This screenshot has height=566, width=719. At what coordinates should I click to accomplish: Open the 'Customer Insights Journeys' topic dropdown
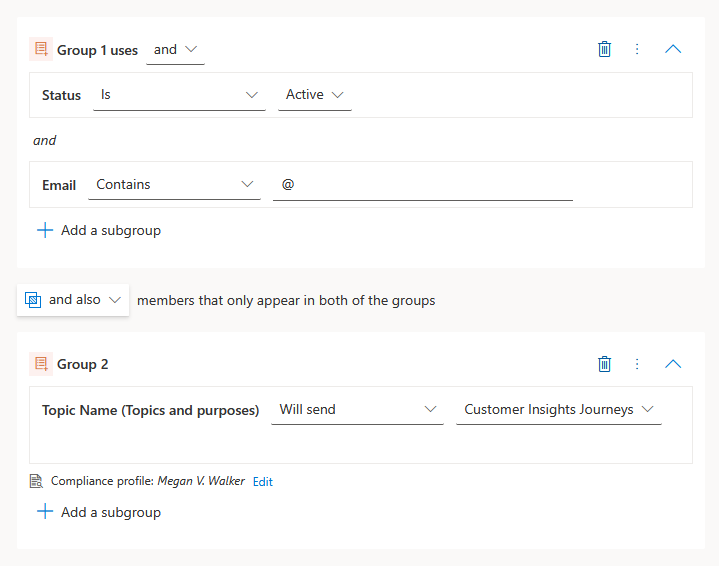click(x=558, y=410)
